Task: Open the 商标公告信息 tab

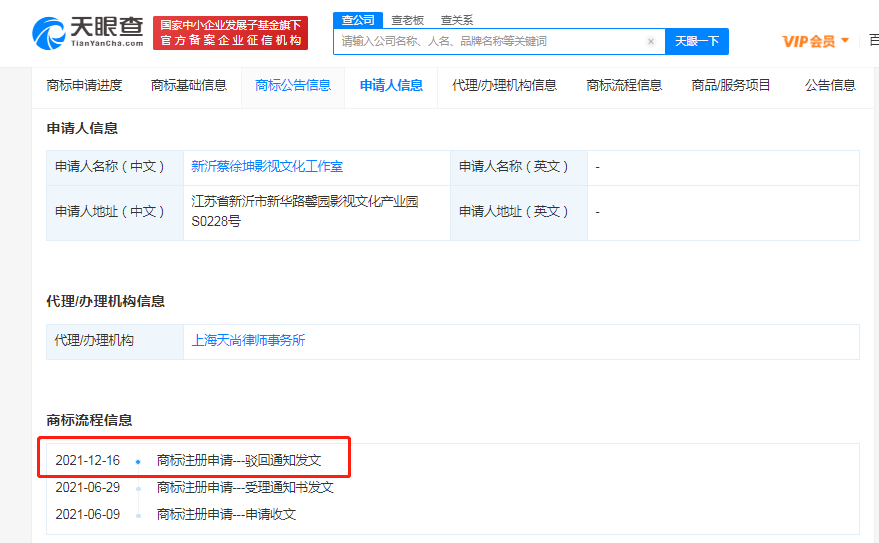Action: click(x=293, y=85)
